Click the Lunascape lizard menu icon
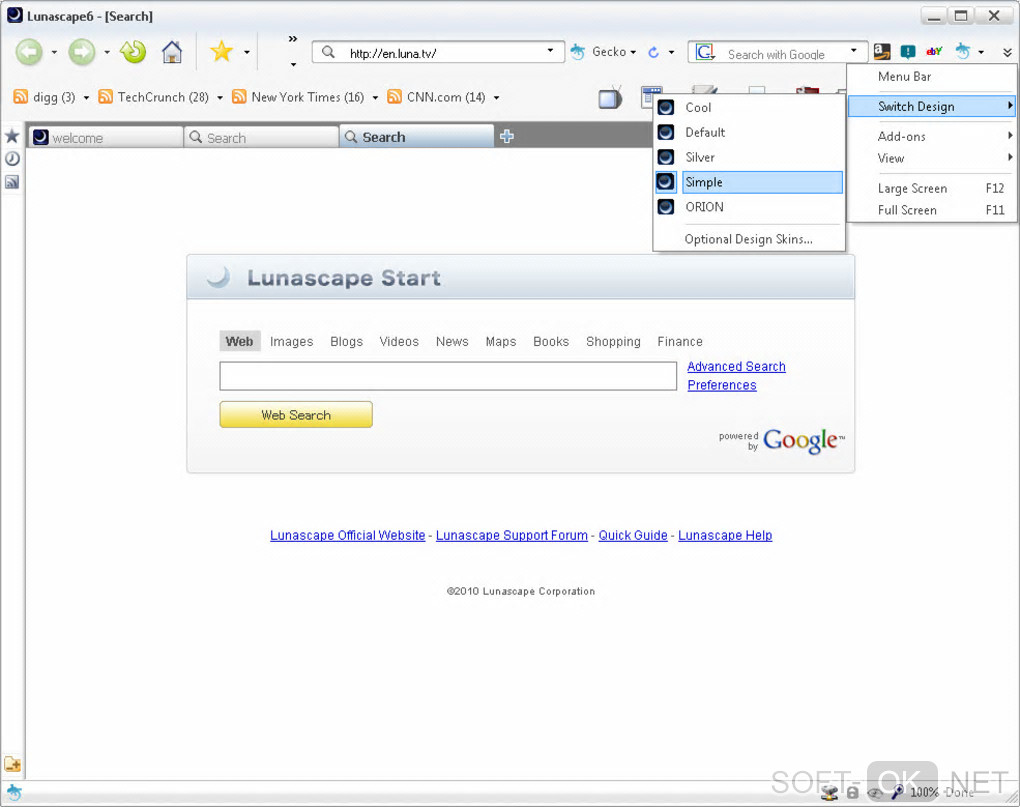The image size is (1020, 807). [x=963, y=51]
